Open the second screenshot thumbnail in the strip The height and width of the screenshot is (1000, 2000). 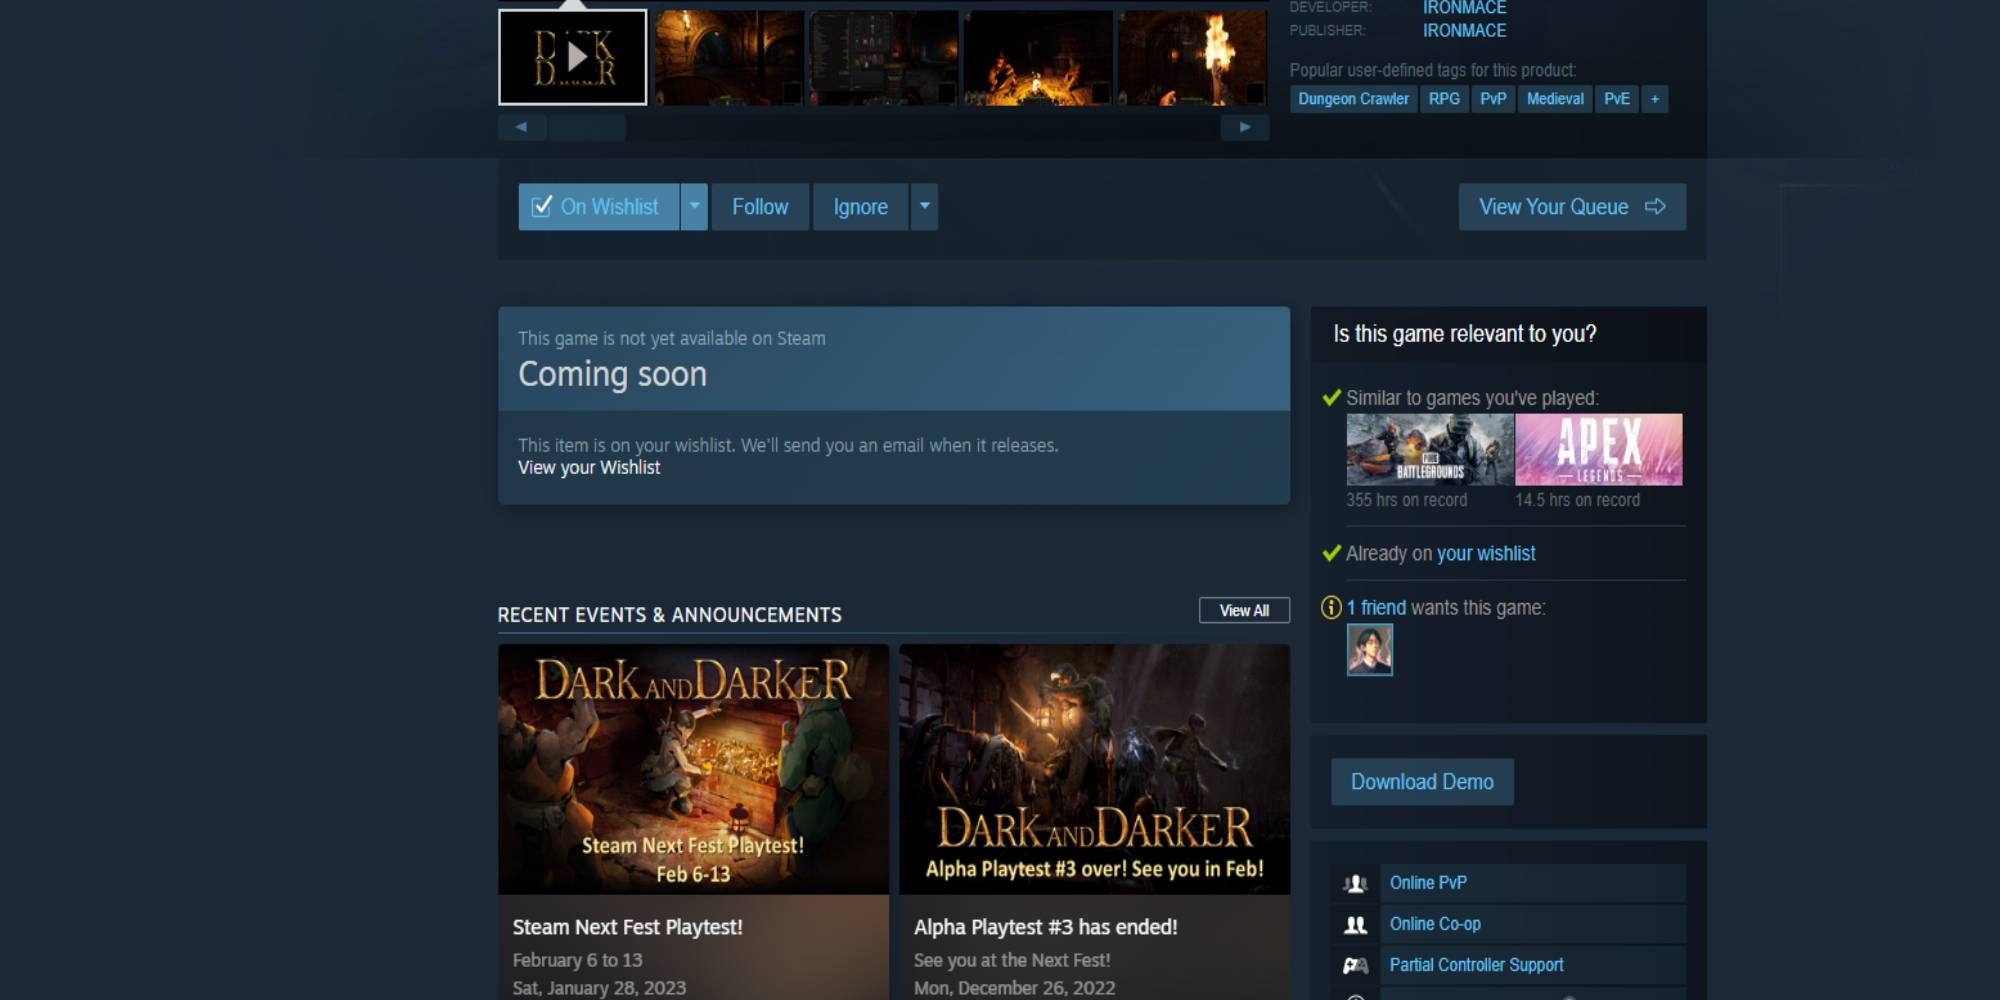(x=730, y=57)
